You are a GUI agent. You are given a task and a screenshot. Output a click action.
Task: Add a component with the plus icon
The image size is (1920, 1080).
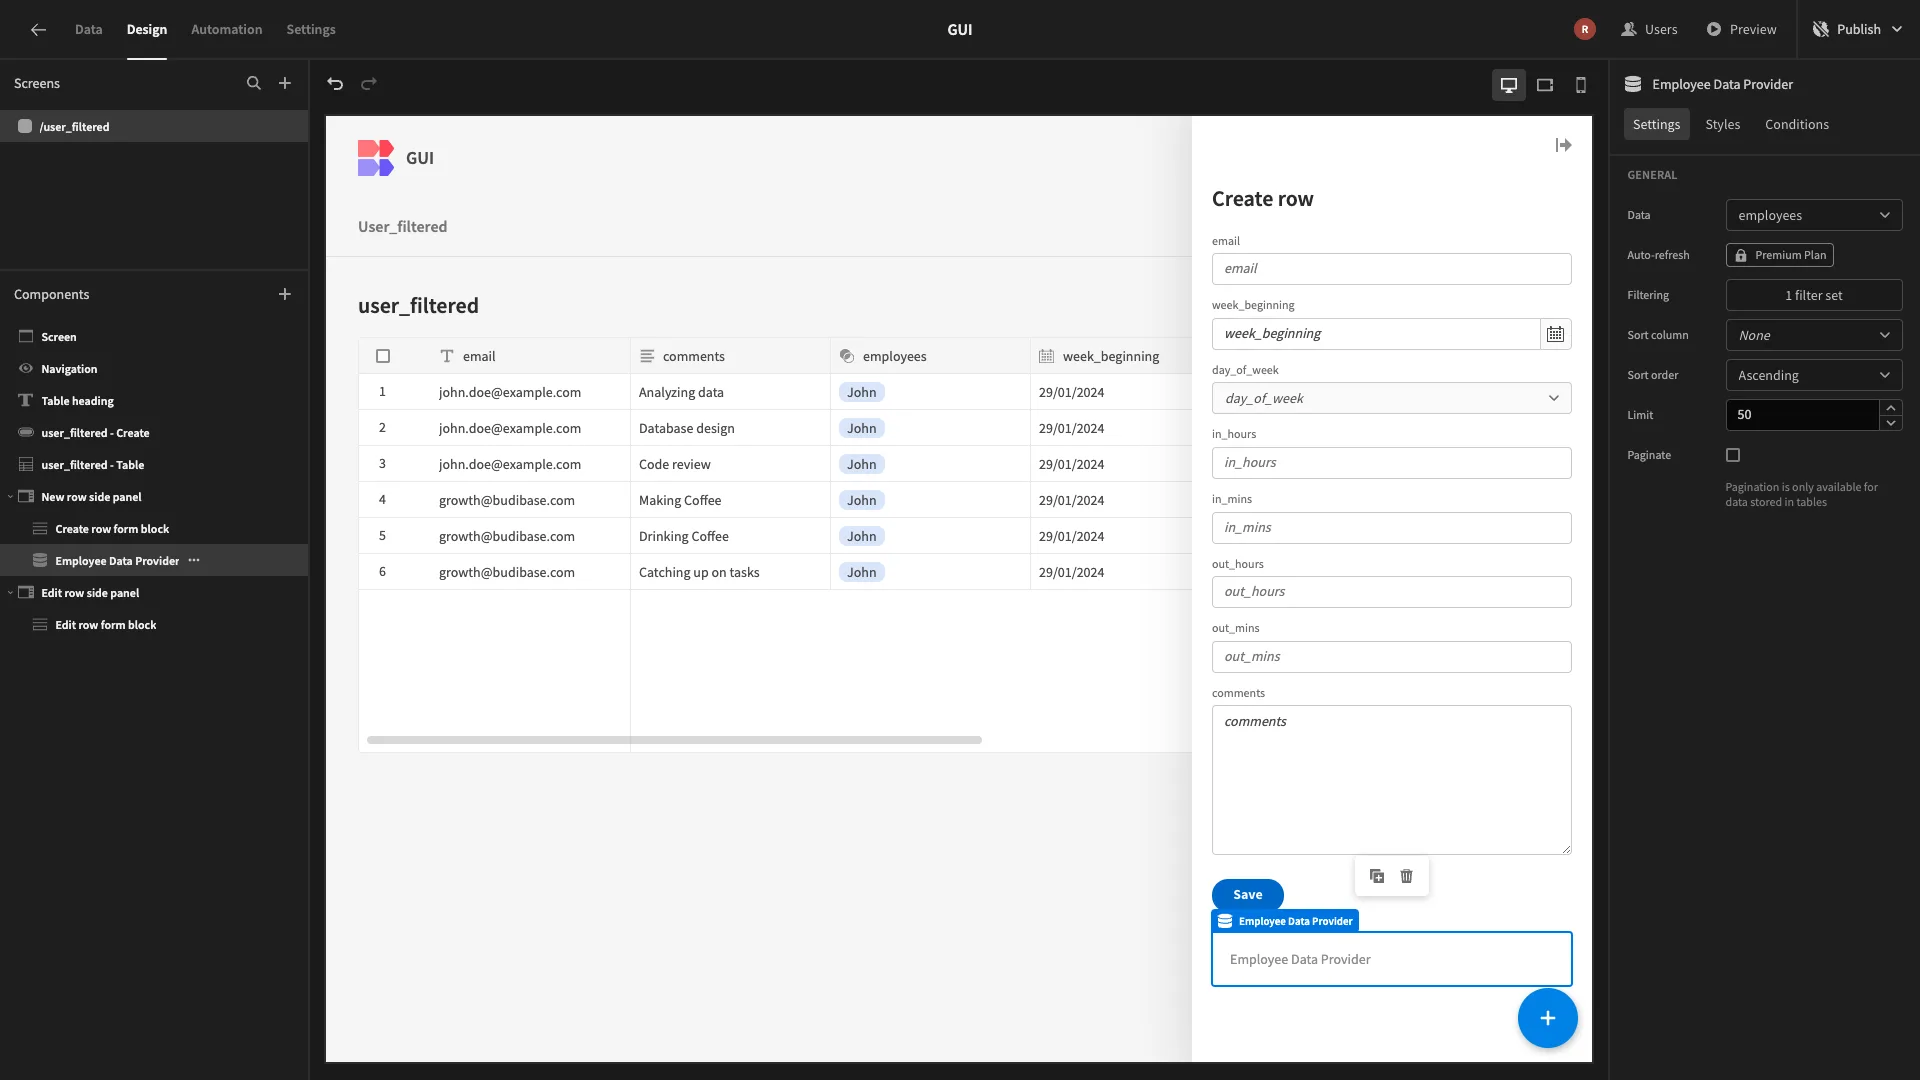pos(285,294)
